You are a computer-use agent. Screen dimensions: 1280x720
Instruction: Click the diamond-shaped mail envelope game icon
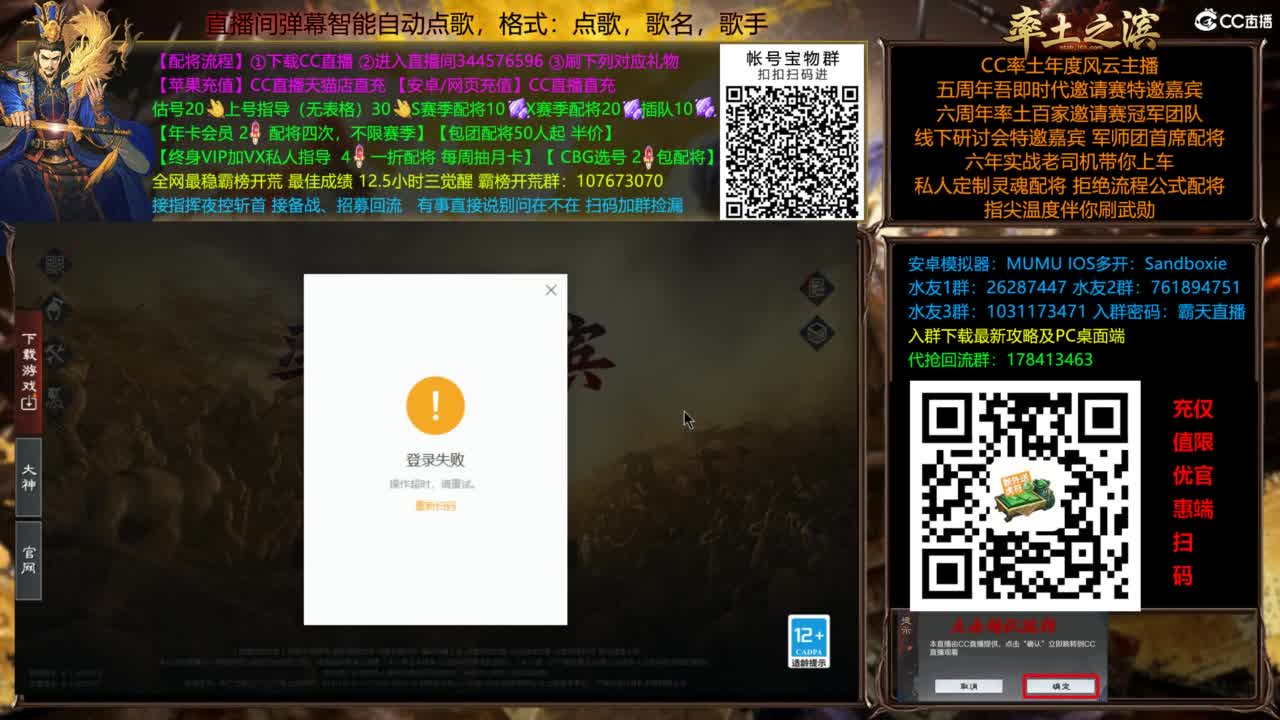[816, 332]
